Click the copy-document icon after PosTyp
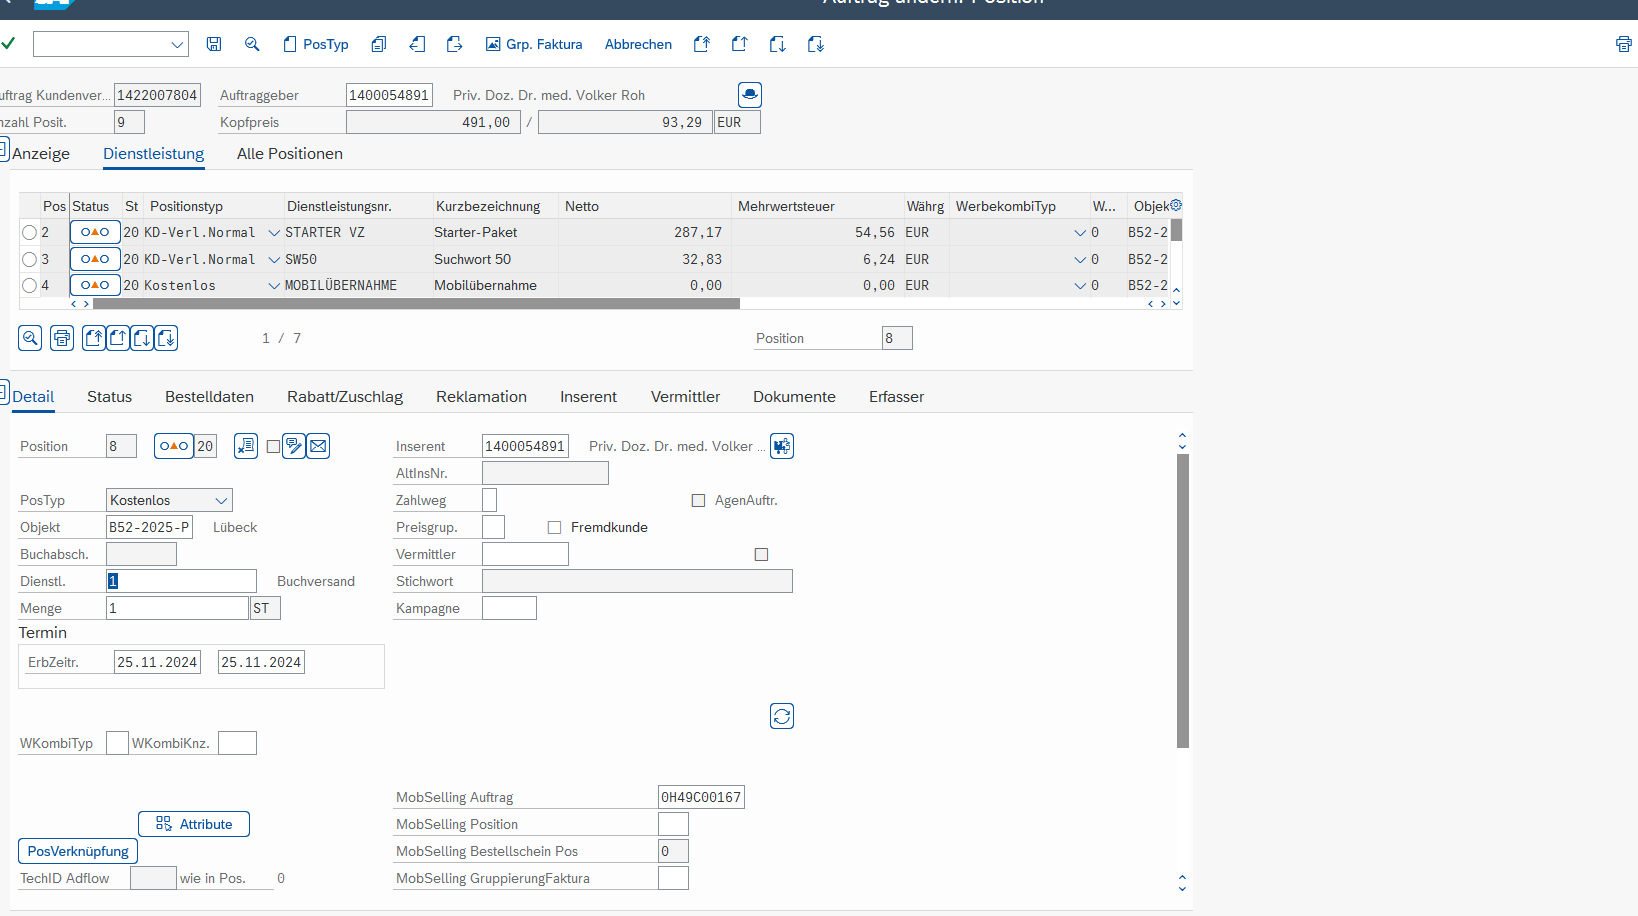This screenshot has height=916, width=1638. pyautogui.click(x=379, y=44)
